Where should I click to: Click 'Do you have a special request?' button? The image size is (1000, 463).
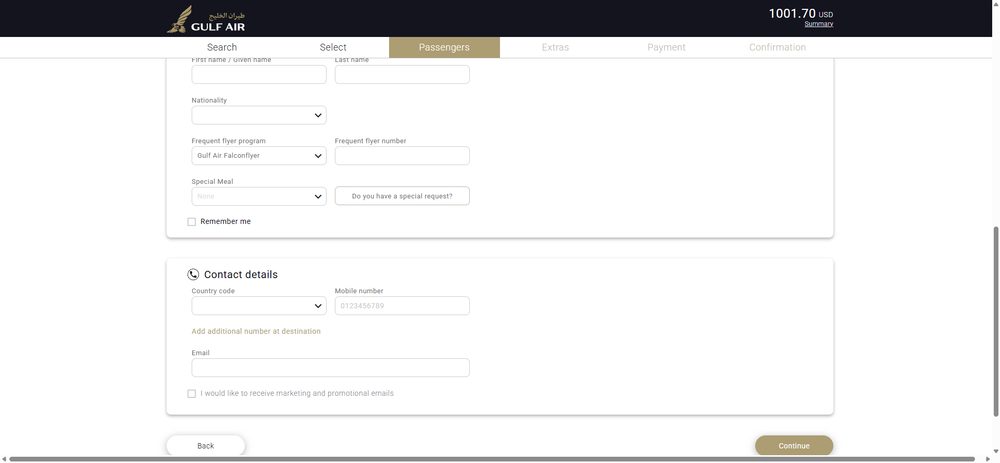pos(402,196)
